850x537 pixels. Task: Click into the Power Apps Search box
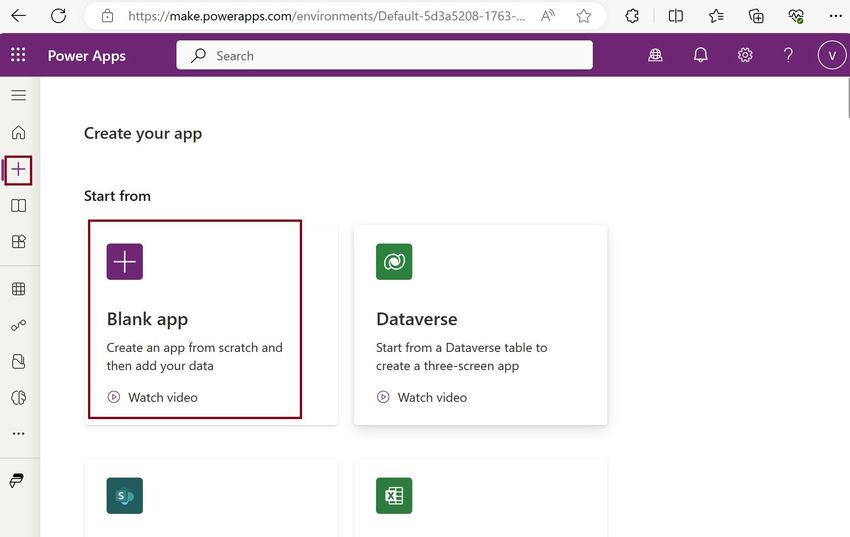pyautogui.click(x=384, y=55)
